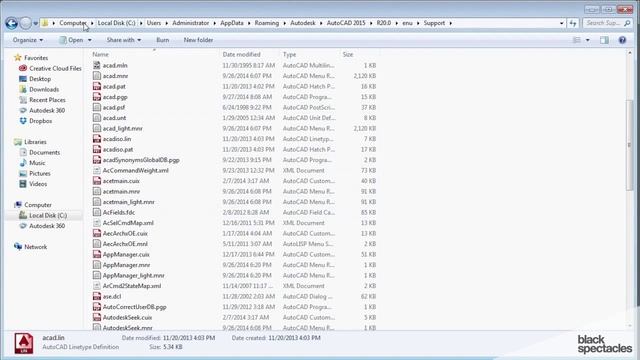Select the AcFields.fdc file

tap(119, 213)
